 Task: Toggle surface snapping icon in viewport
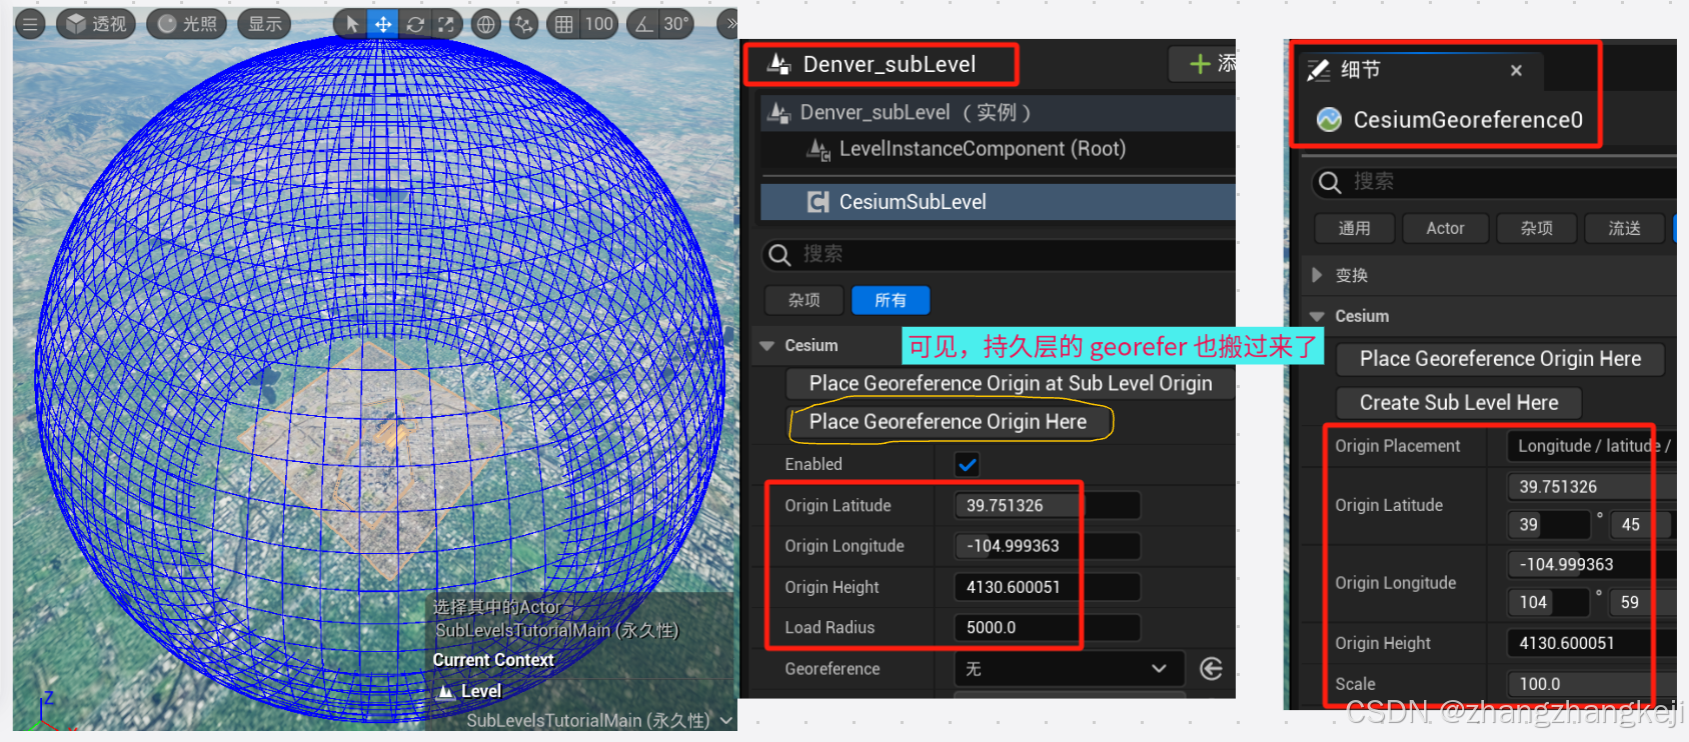(x=523, y=24)
